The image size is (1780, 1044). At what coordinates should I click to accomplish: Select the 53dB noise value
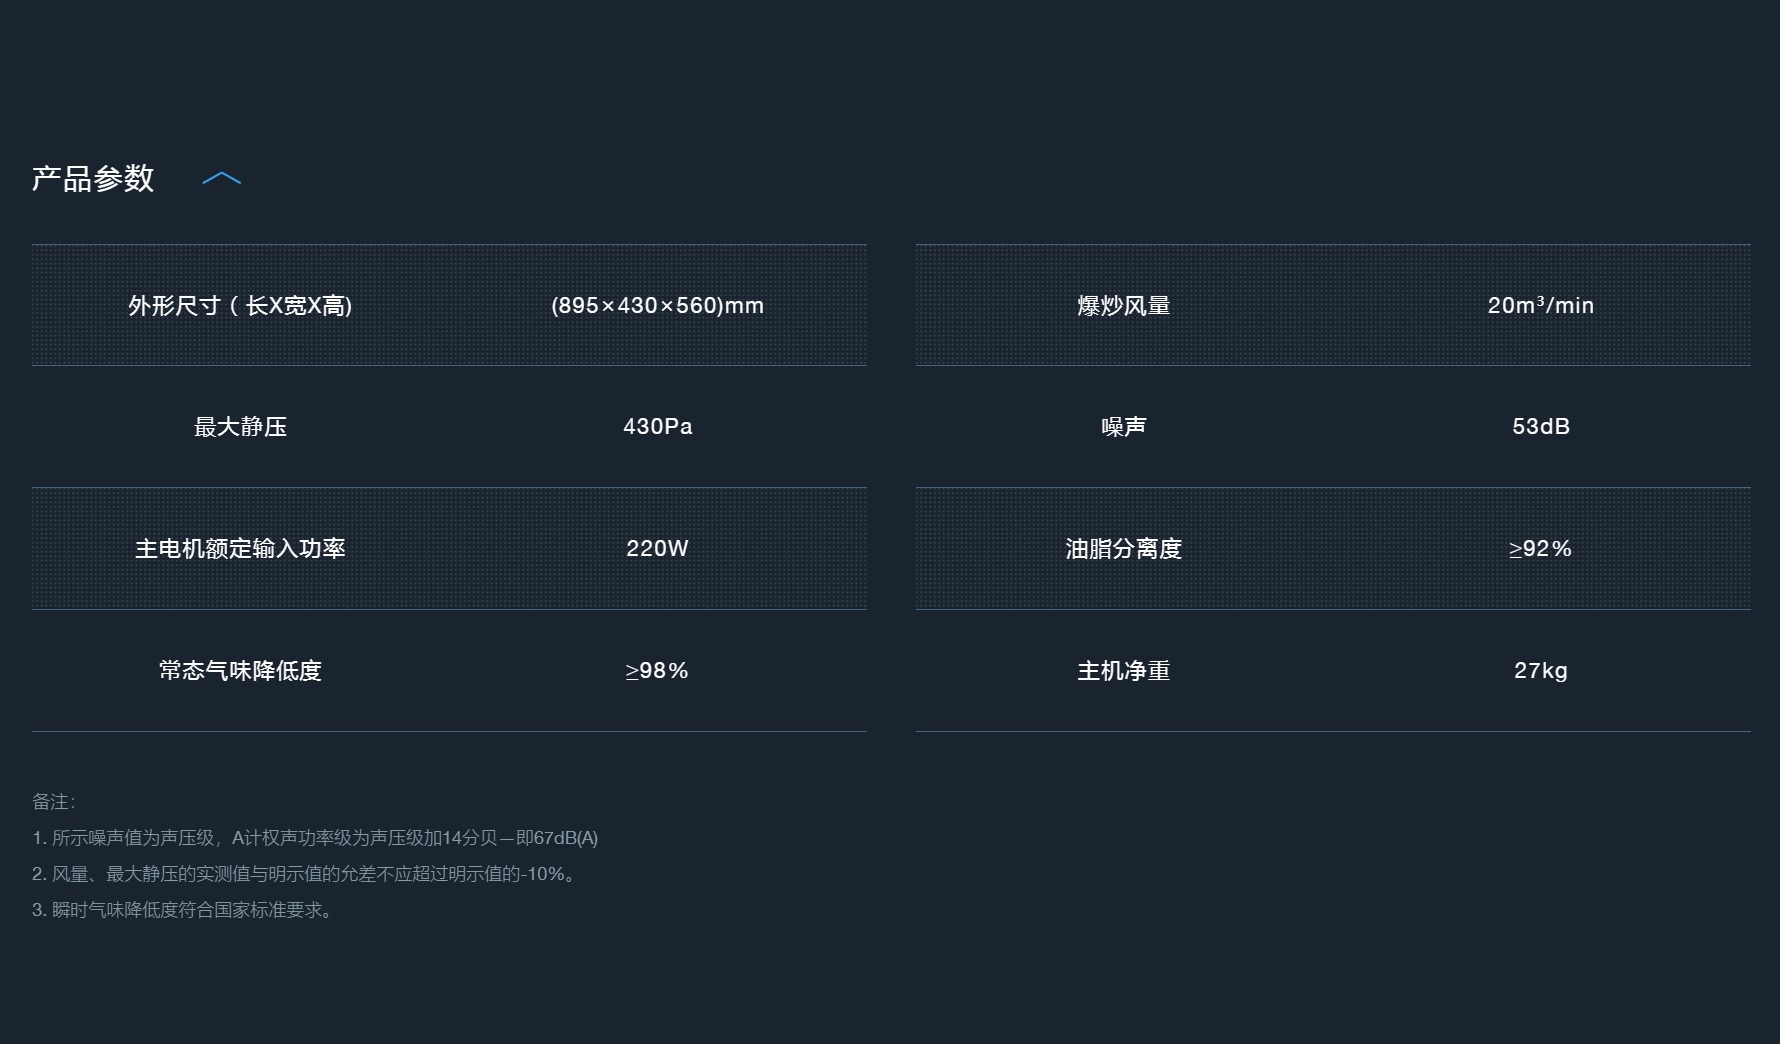[x=1540, y=427]
